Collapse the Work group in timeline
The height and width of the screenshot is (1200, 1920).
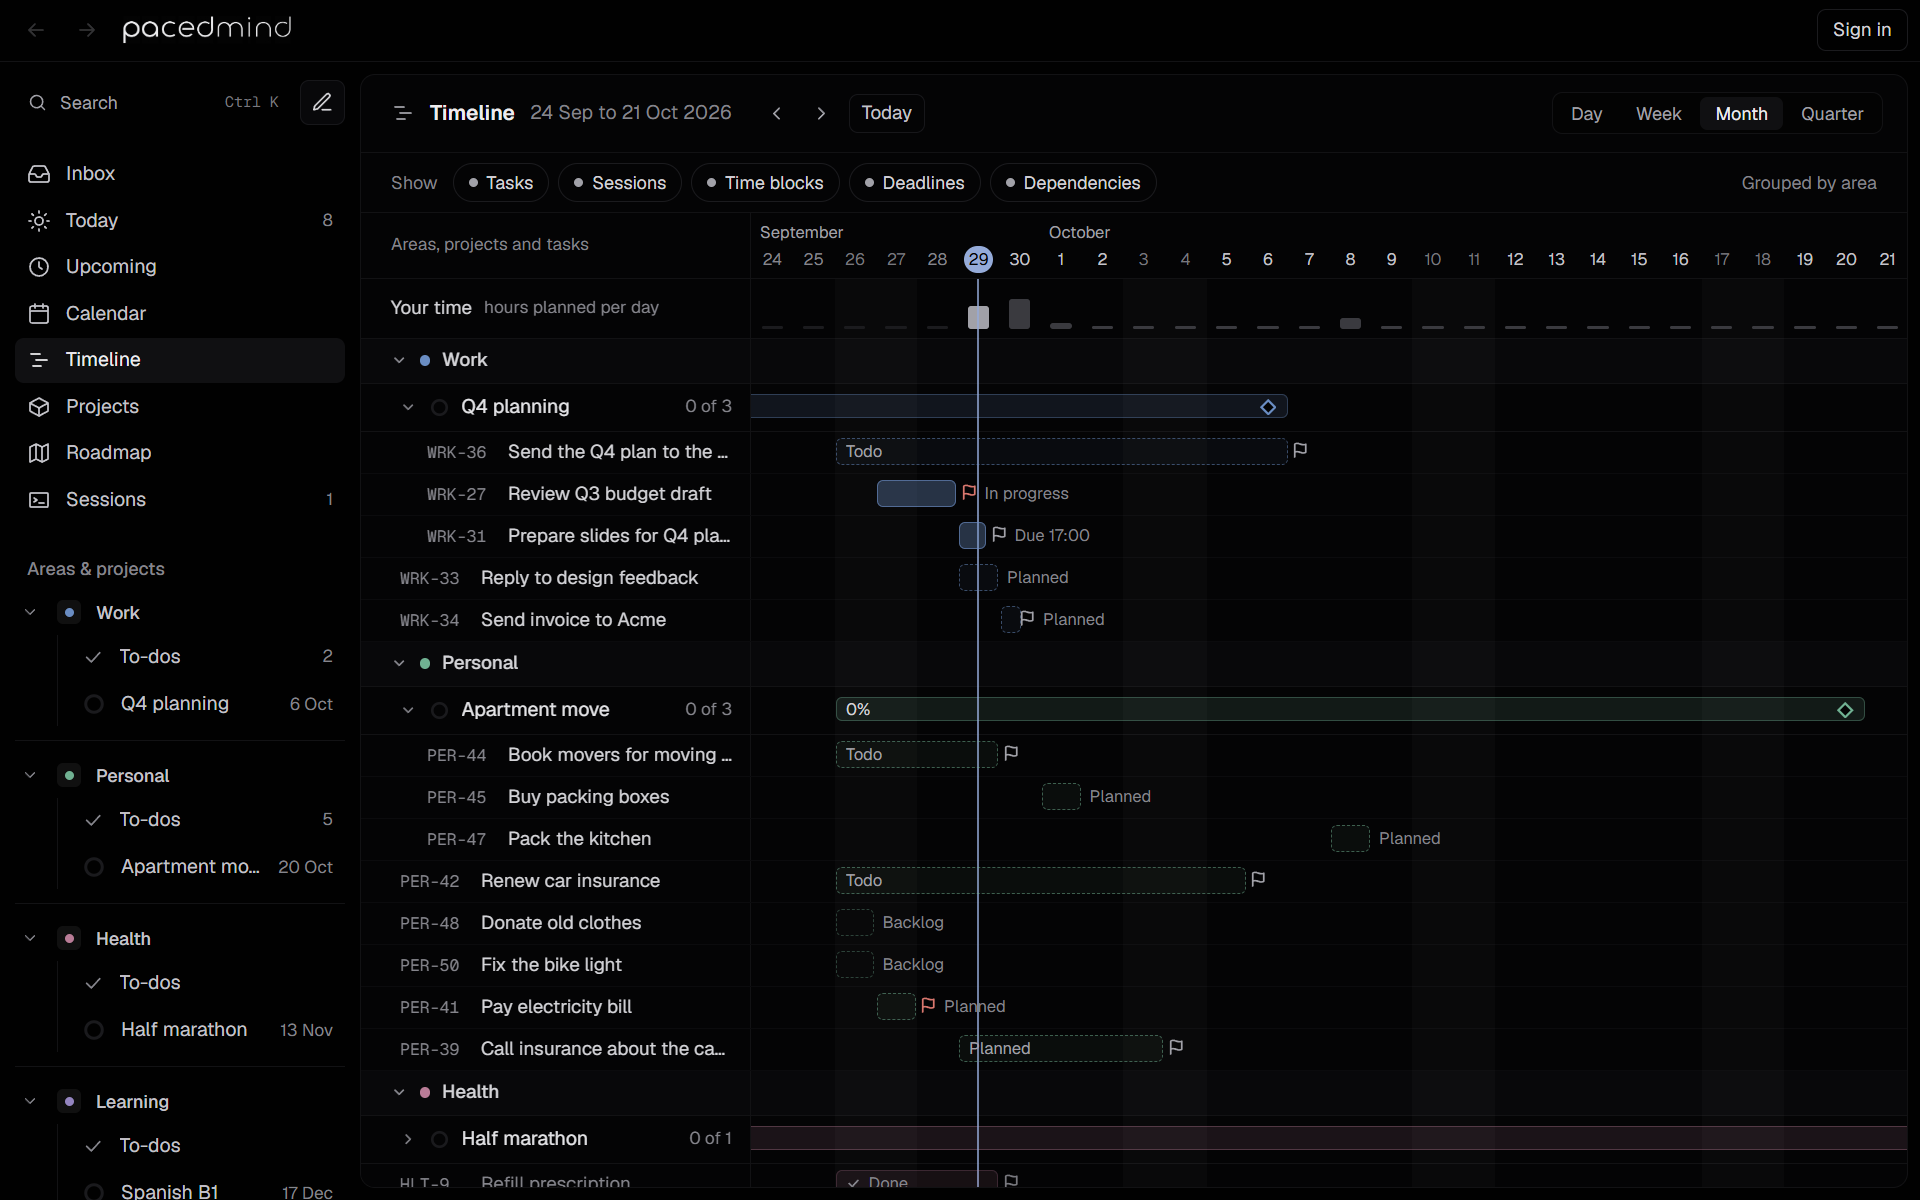tap(399, 360)
